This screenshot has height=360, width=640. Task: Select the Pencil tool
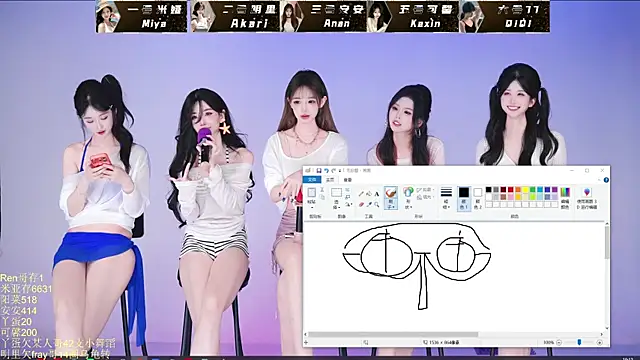click(x=361, y=194)
